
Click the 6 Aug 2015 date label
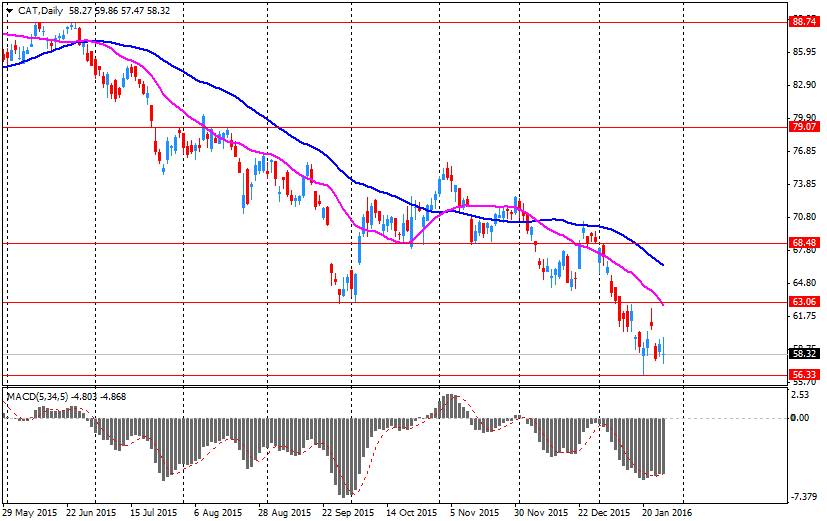point(218,513)
